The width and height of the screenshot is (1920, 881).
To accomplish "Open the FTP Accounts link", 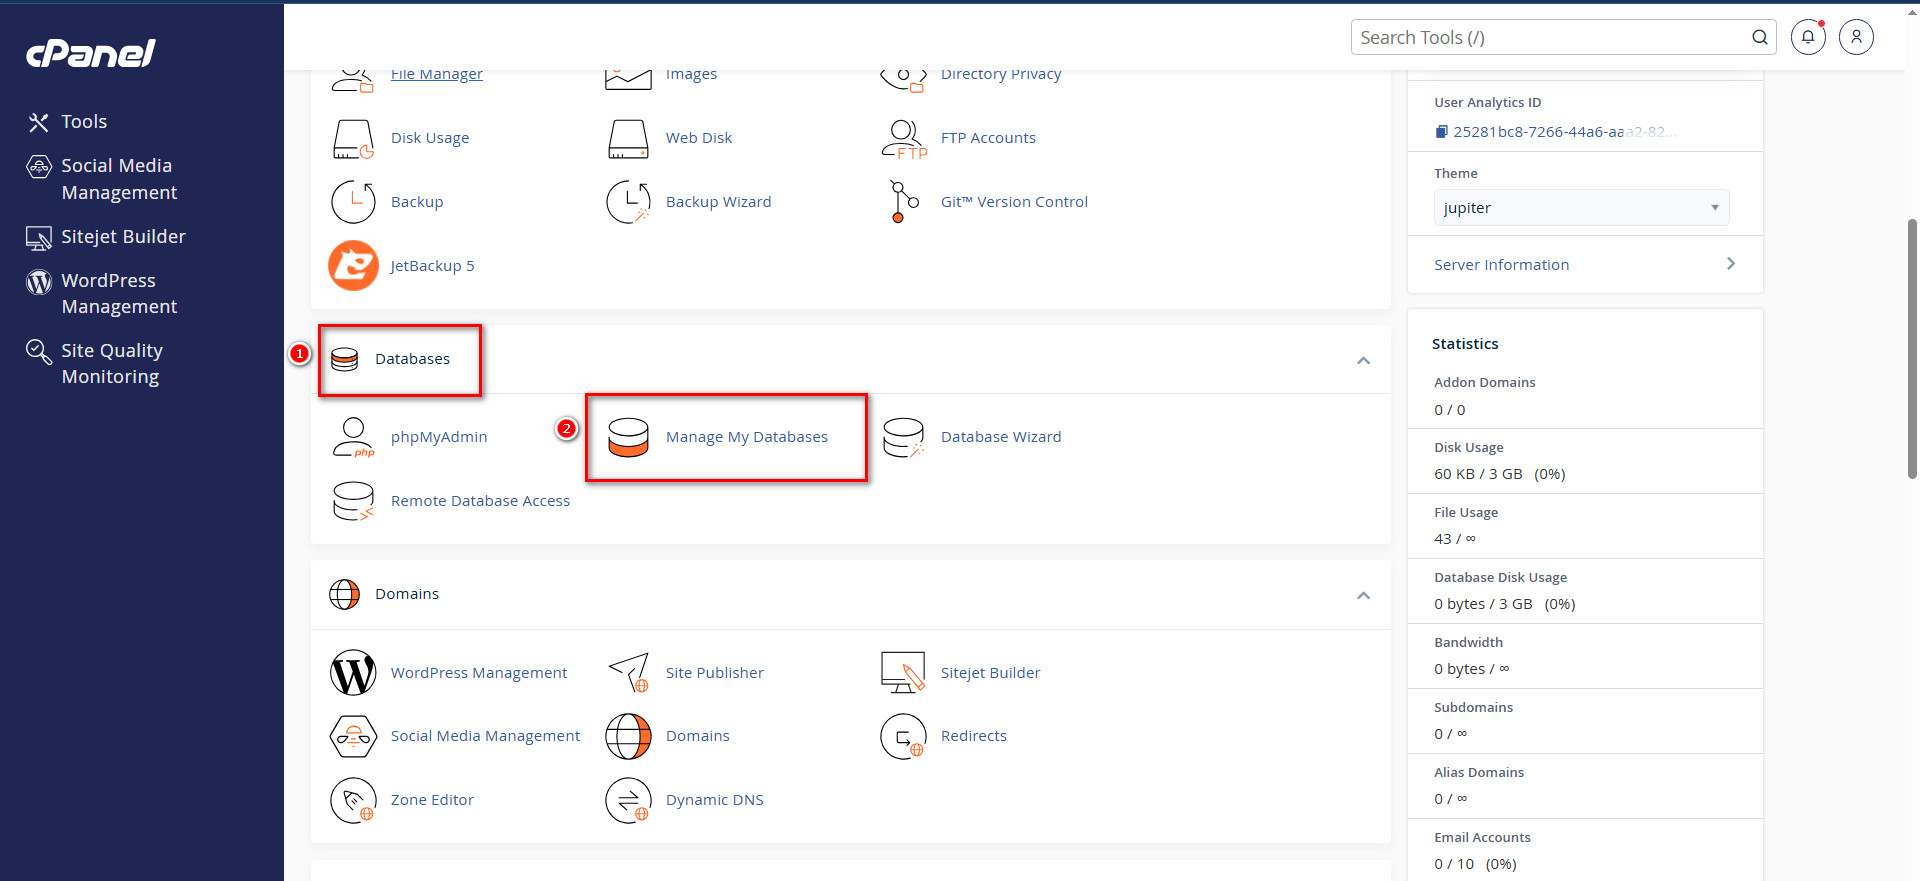I will click(x=988, y=138).
